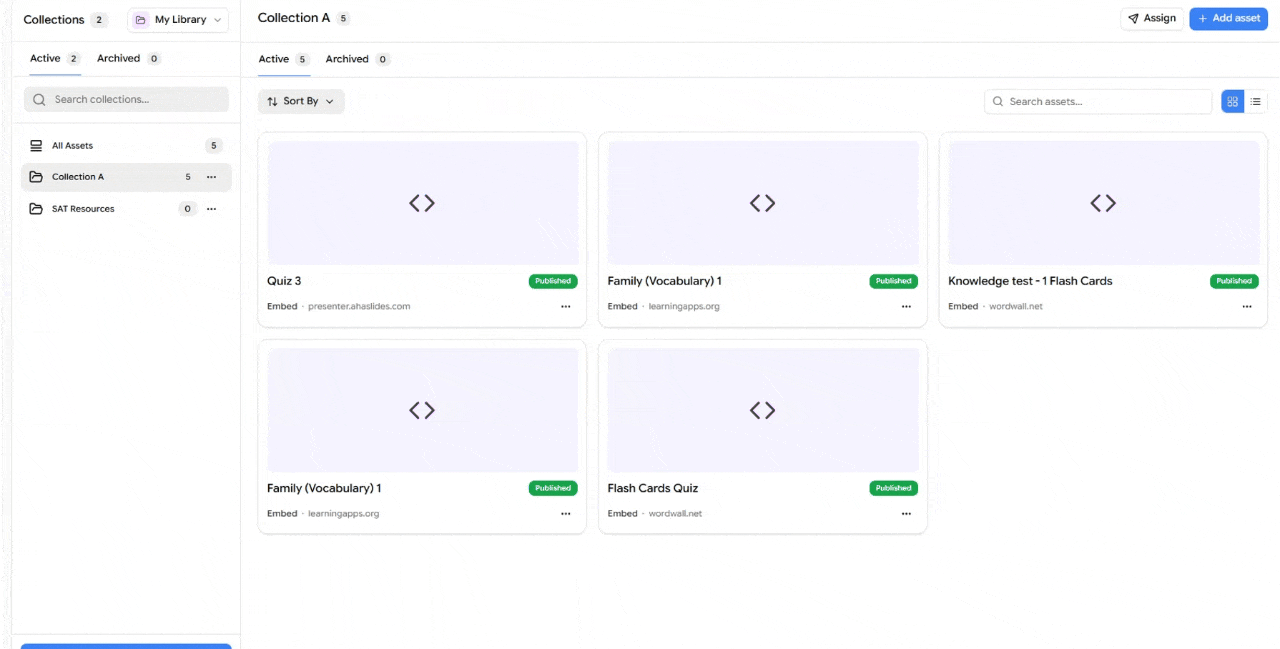Open Family (Vocabulary) 1 top-row thumbnail
Image resolution: width=1280 pixels, height=649 pixels.
pyautogui.click(x=763, y=203)
